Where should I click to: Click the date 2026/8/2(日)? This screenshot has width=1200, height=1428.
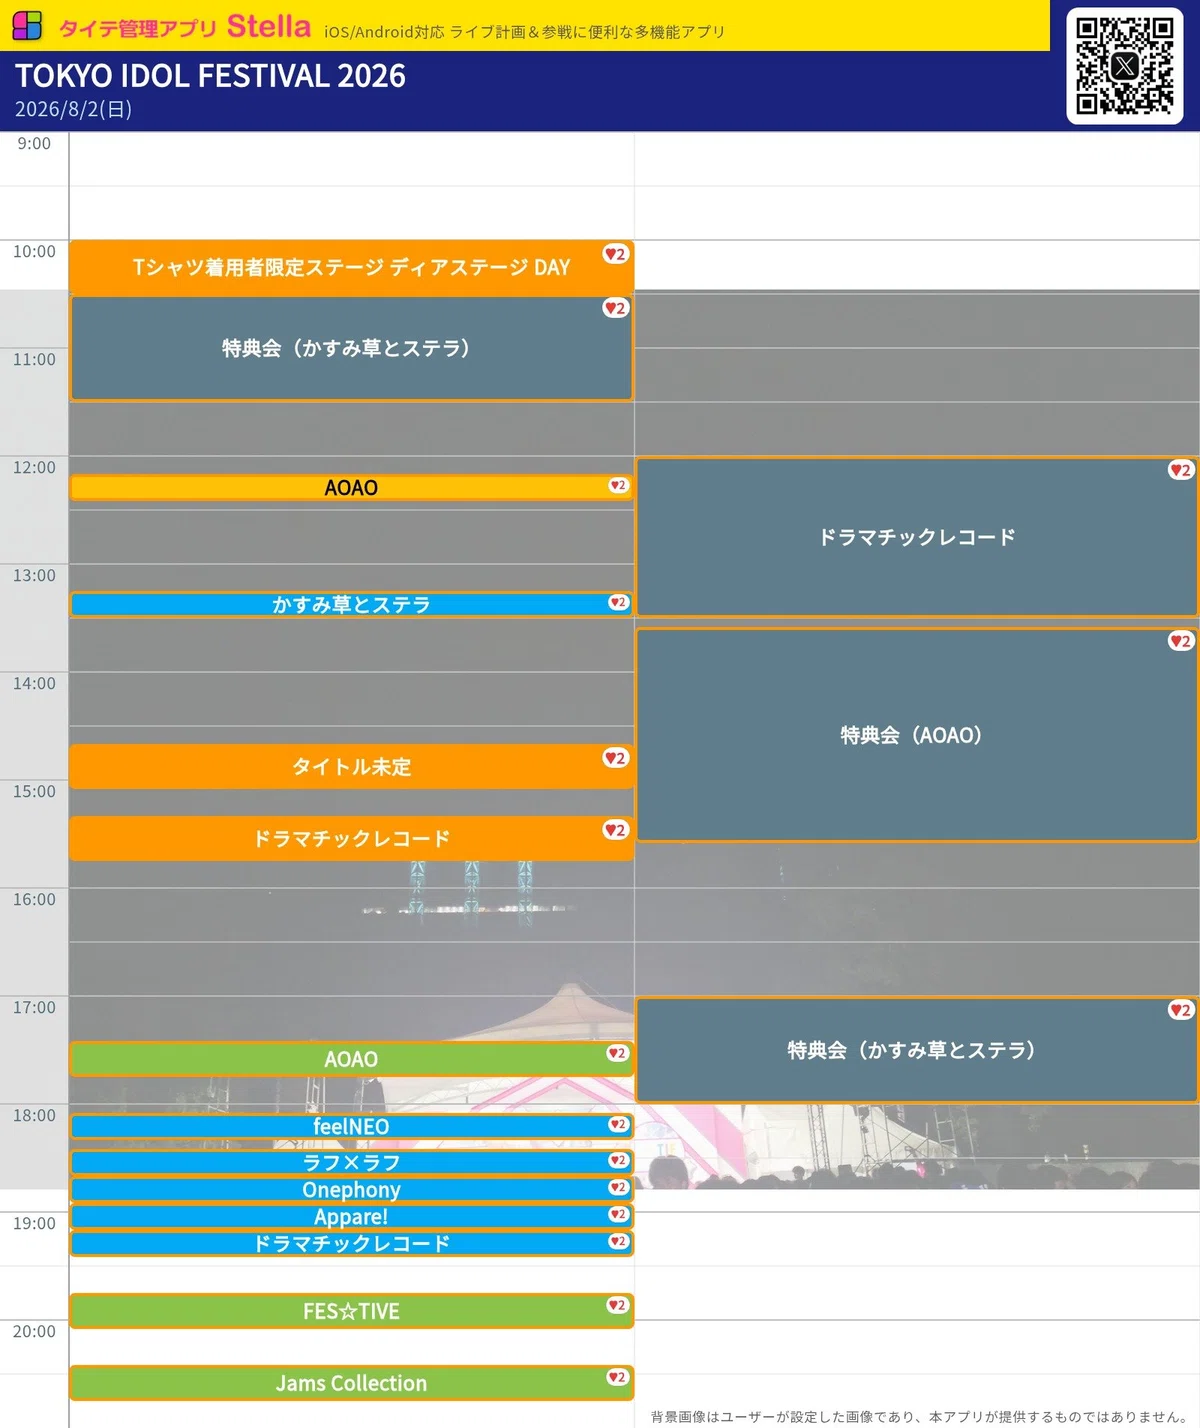(x=73, y=109)
